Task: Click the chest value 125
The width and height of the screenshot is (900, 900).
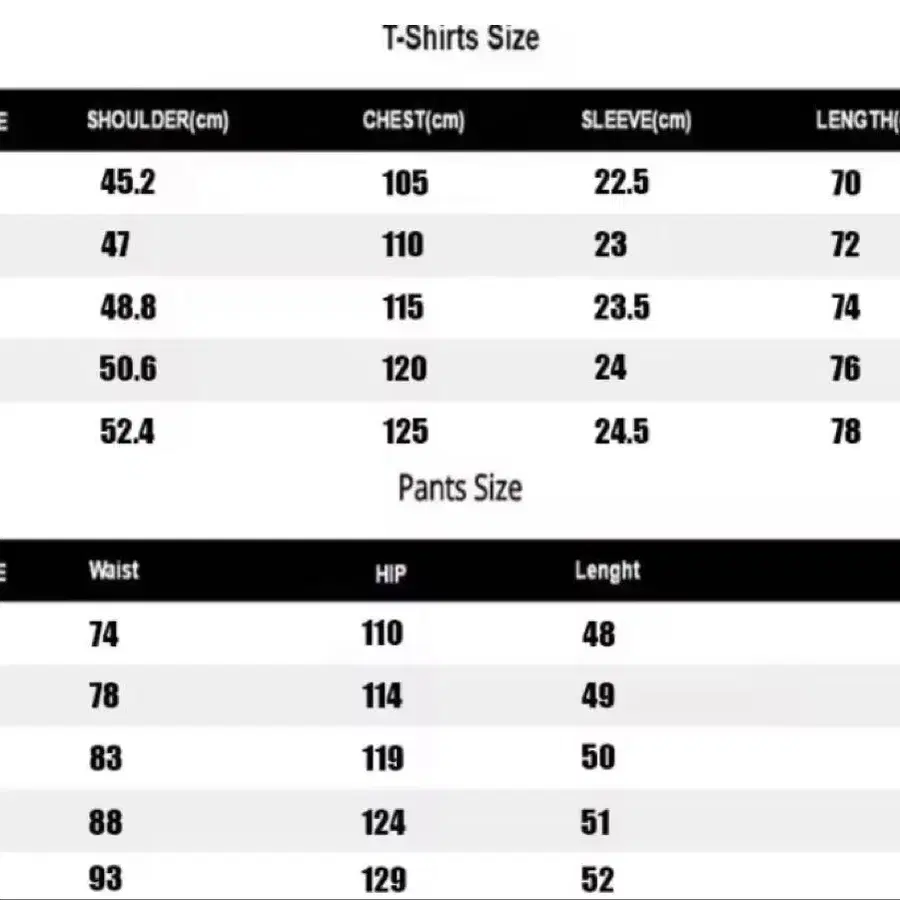Action: [405, 431]
